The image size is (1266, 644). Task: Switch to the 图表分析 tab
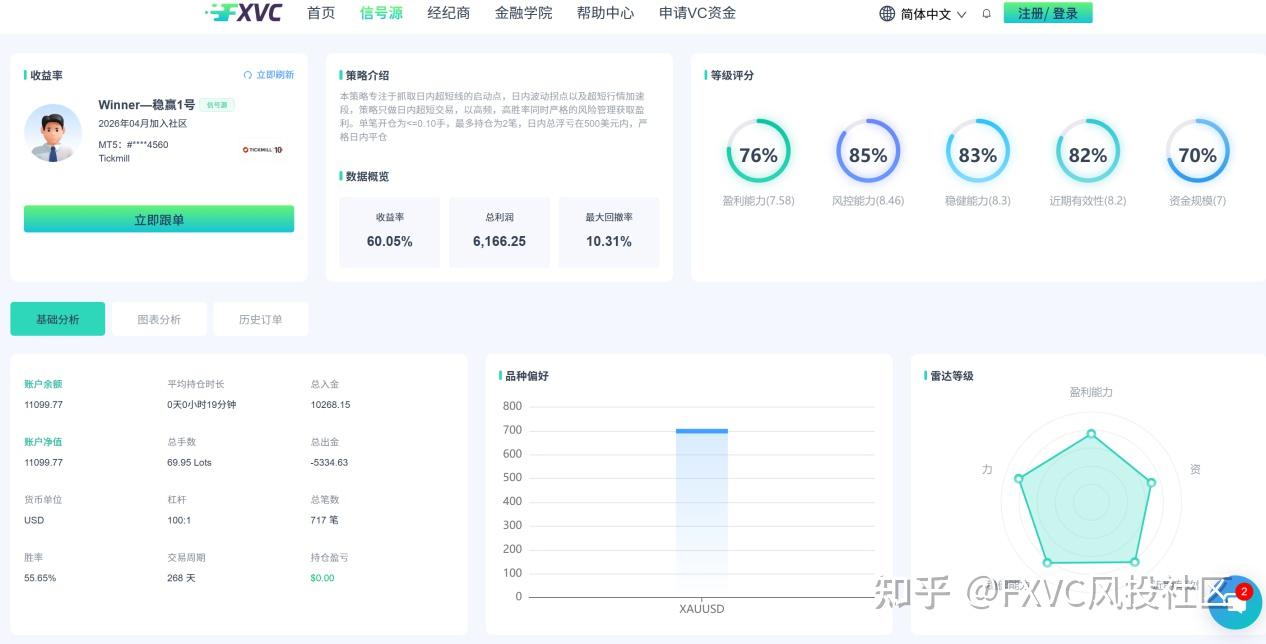point(159,318)
